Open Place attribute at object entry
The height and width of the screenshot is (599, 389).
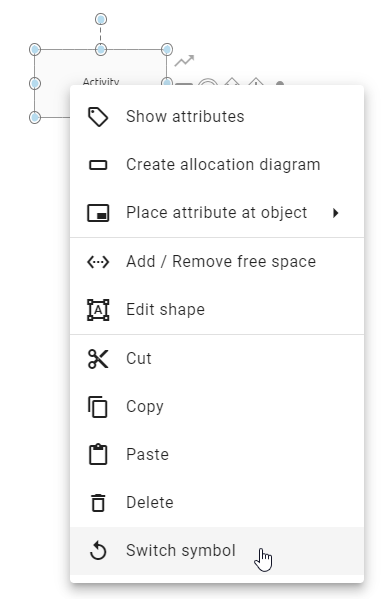[x=217, y=213]
